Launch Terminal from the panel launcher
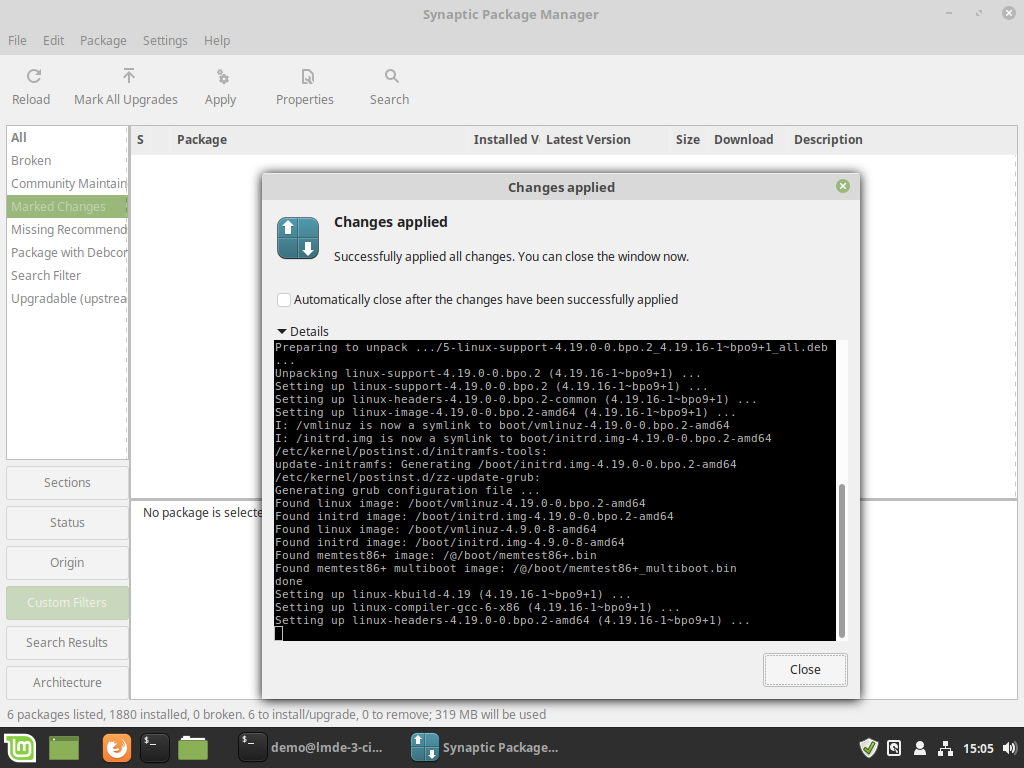This screenshot has width=1024, height=768. coord(155,748)
